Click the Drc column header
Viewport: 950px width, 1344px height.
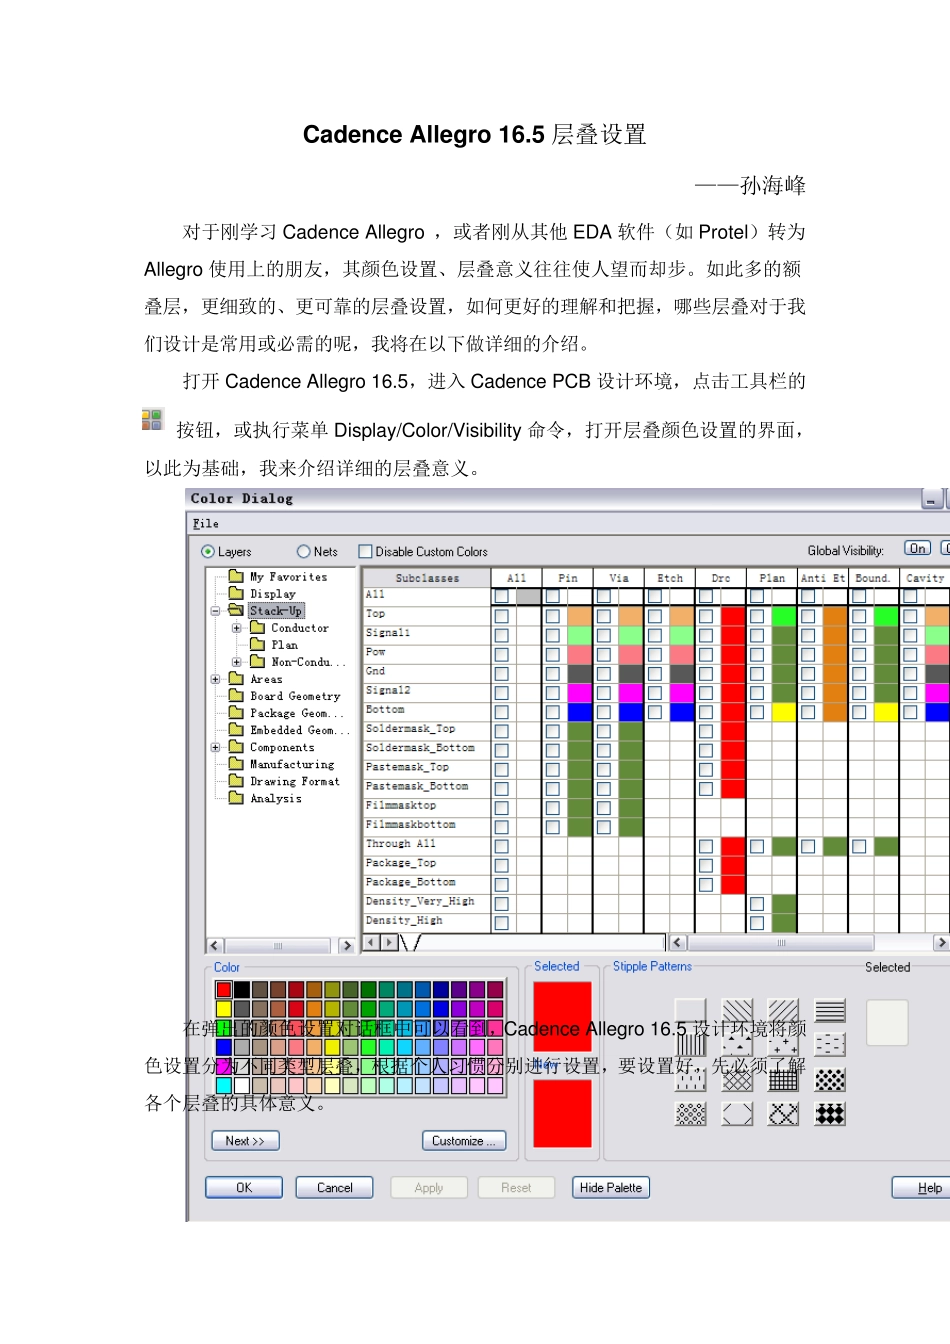point(721,577)
